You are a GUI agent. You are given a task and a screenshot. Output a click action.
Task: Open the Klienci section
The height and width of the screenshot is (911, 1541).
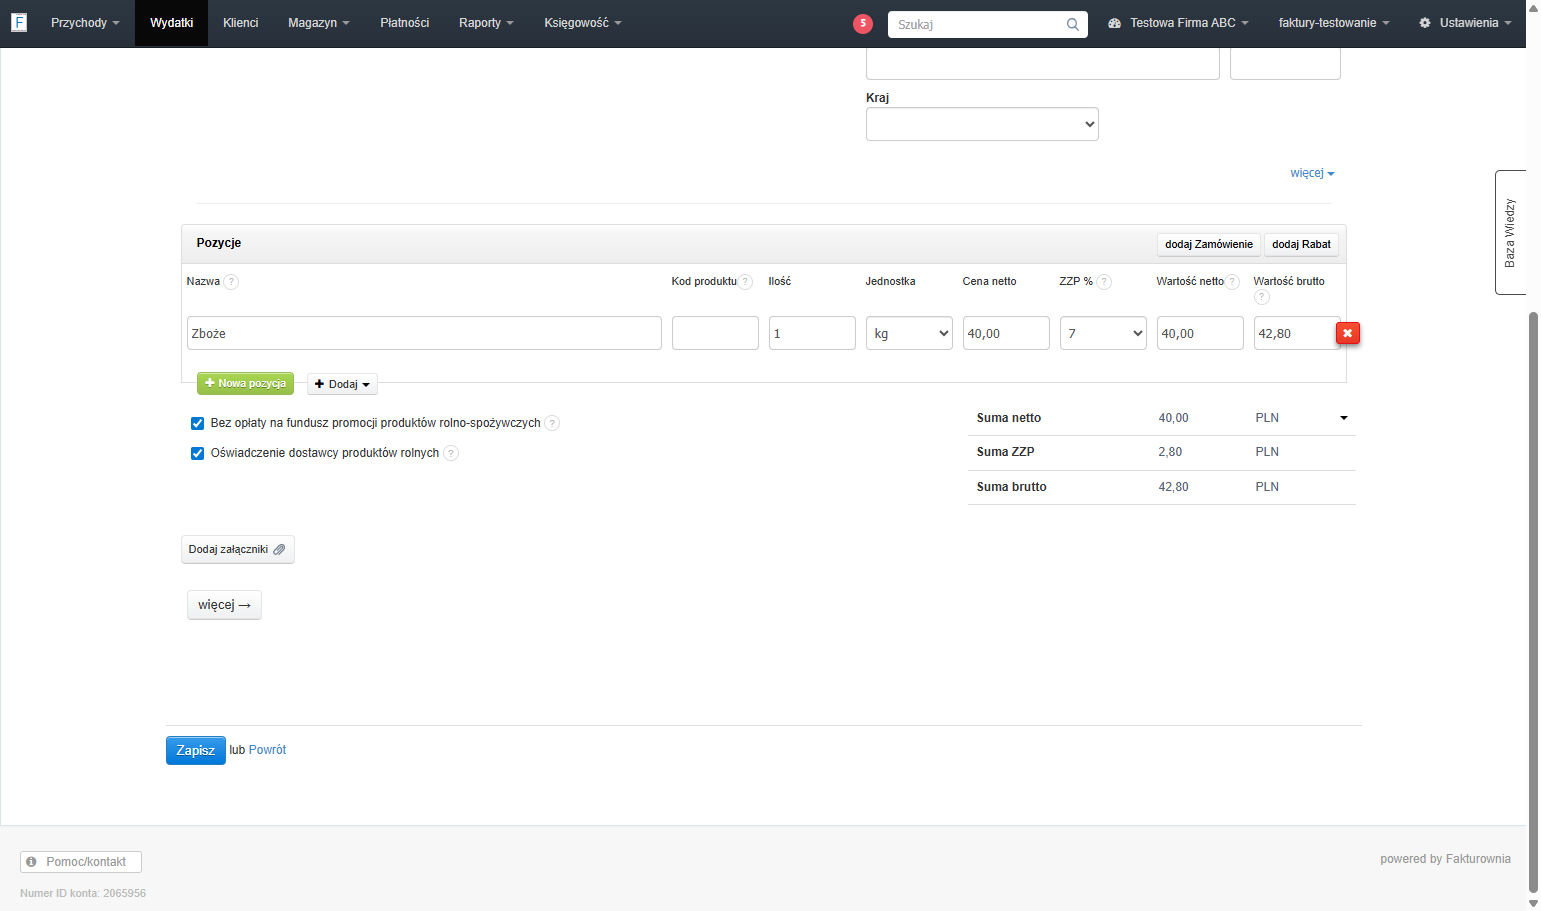click(x=240, y=23)
